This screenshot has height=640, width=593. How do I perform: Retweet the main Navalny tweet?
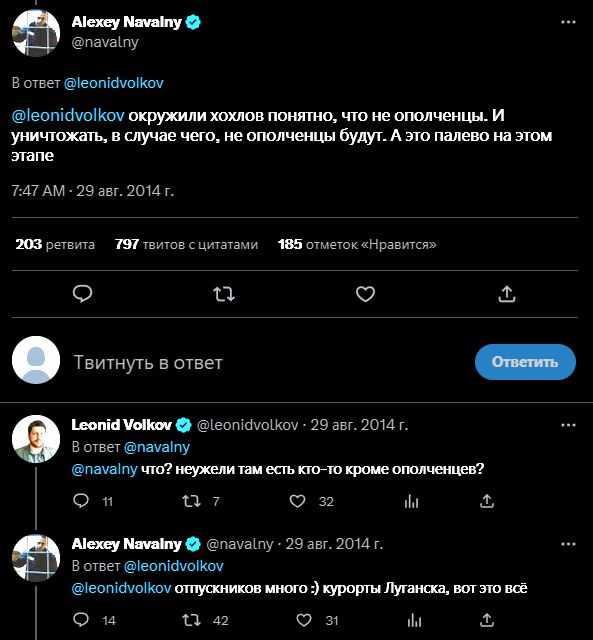pos(224,294)
